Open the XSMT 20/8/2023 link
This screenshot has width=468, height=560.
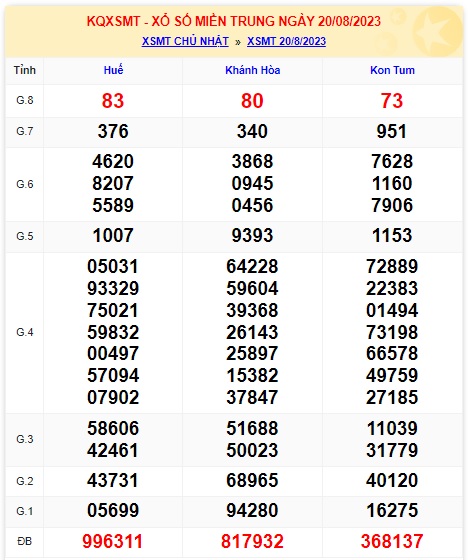(287, 41)
